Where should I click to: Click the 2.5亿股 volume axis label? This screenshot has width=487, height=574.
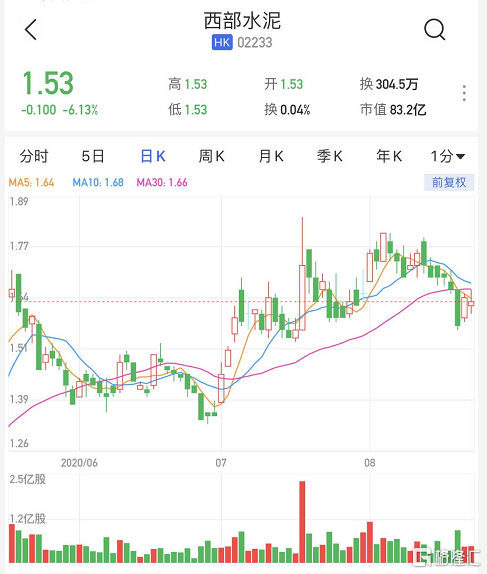pos(28,479)
